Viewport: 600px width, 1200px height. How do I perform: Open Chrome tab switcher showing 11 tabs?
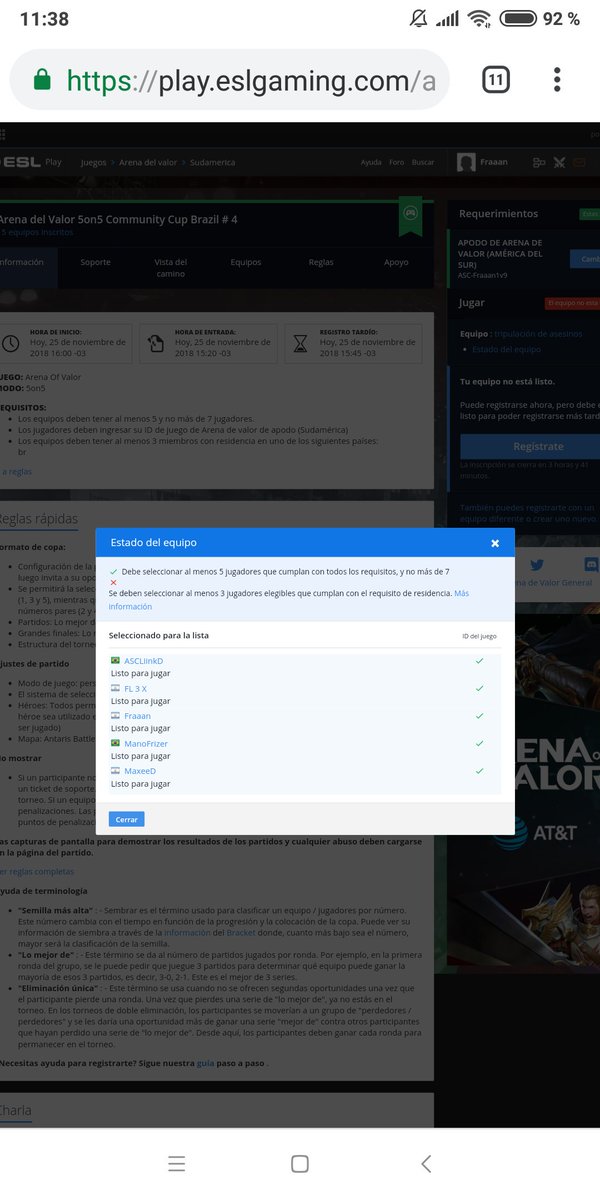496,80
